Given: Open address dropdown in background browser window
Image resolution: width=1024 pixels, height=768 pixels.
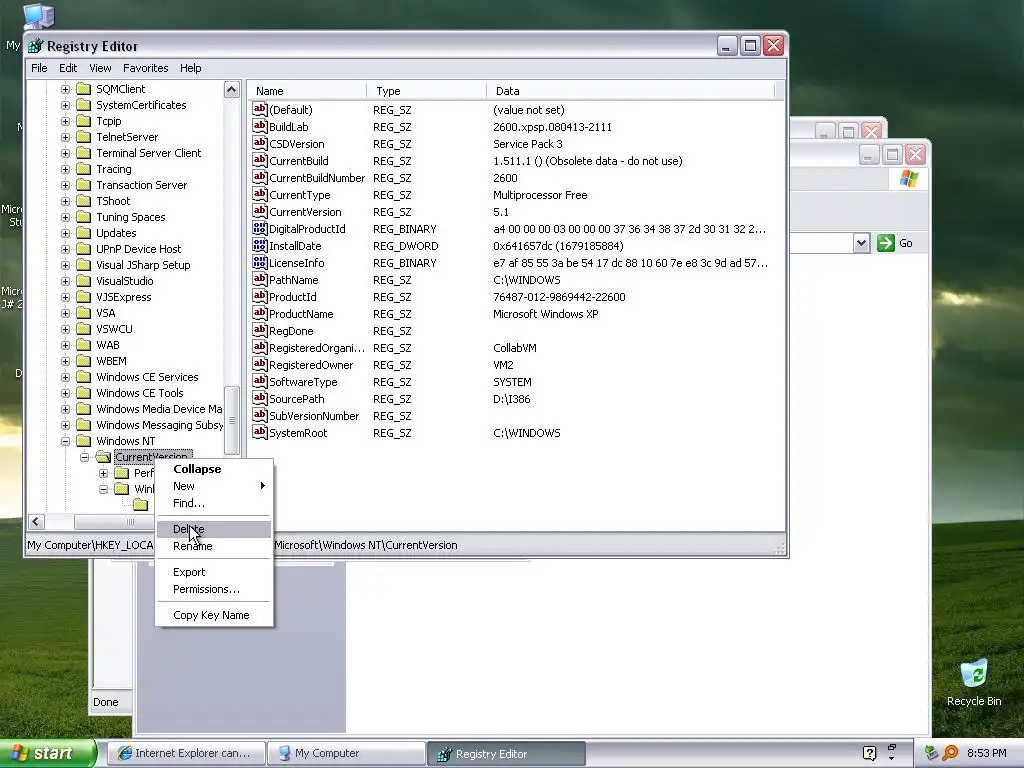Looking at the screenshot, I should (861, 243).
